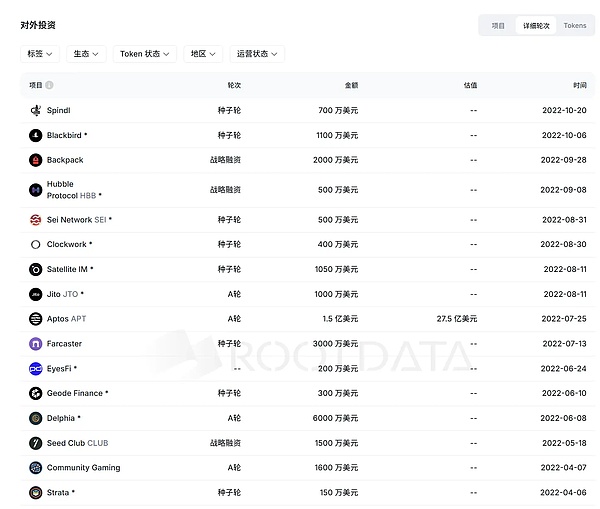Click the Satellite IM logo icon
Screen dimensions: 600x509
click(36, 269)
